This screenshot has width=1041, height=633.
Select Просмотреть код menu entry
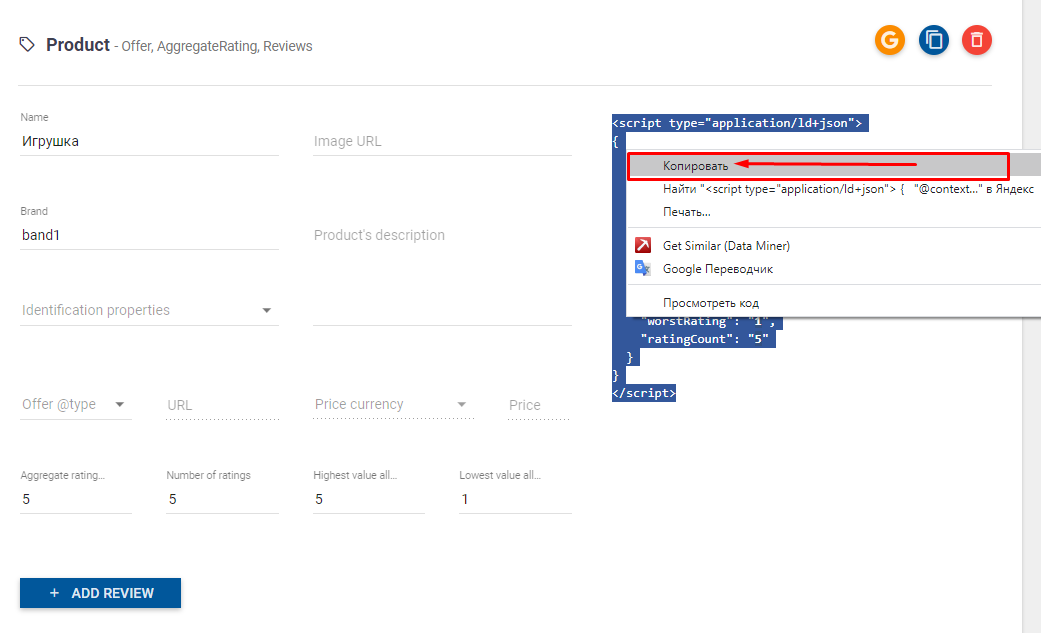pos(711,303)
